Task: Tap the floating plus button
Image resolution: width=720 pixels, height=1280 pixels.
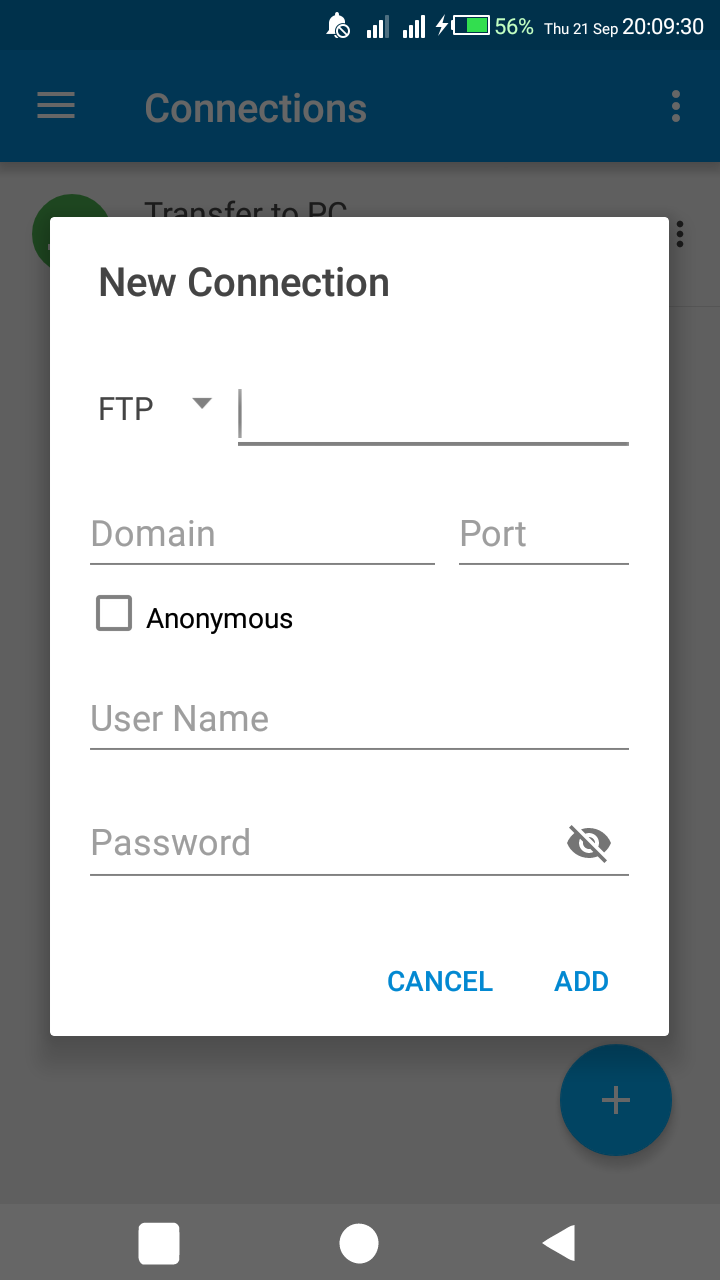Action: (x=616, y=1100)
